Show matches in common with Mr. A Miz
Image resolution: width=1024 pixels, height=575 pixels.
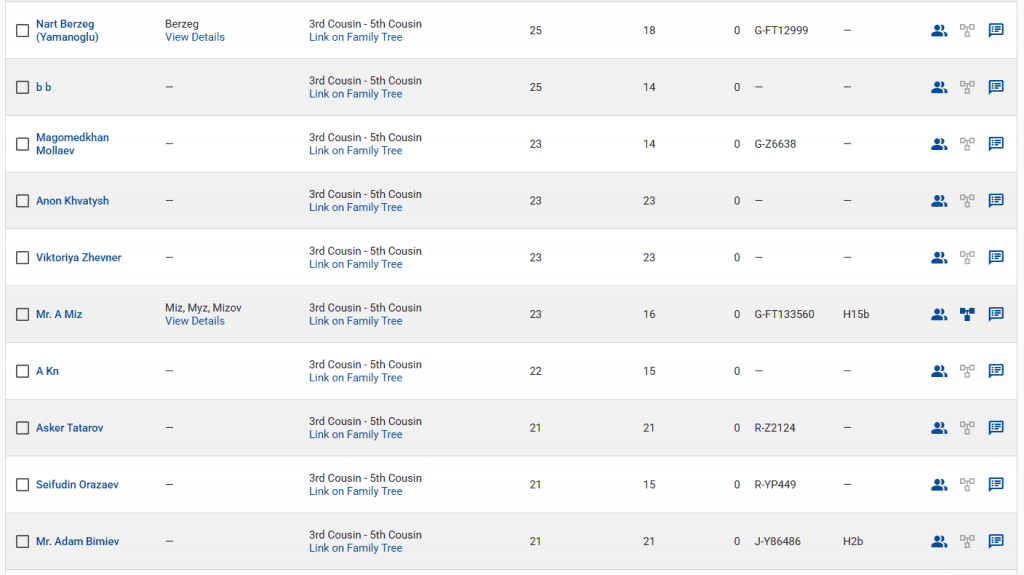point(938,314)
